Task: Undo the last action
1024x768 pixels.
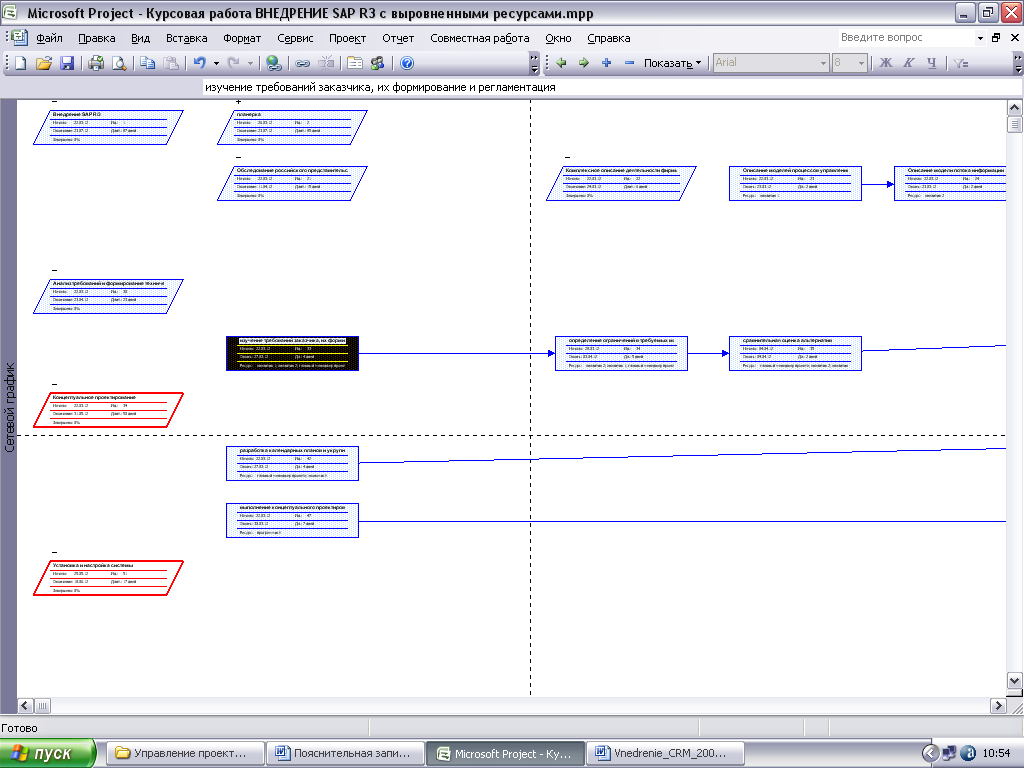Action: (200, 63)
